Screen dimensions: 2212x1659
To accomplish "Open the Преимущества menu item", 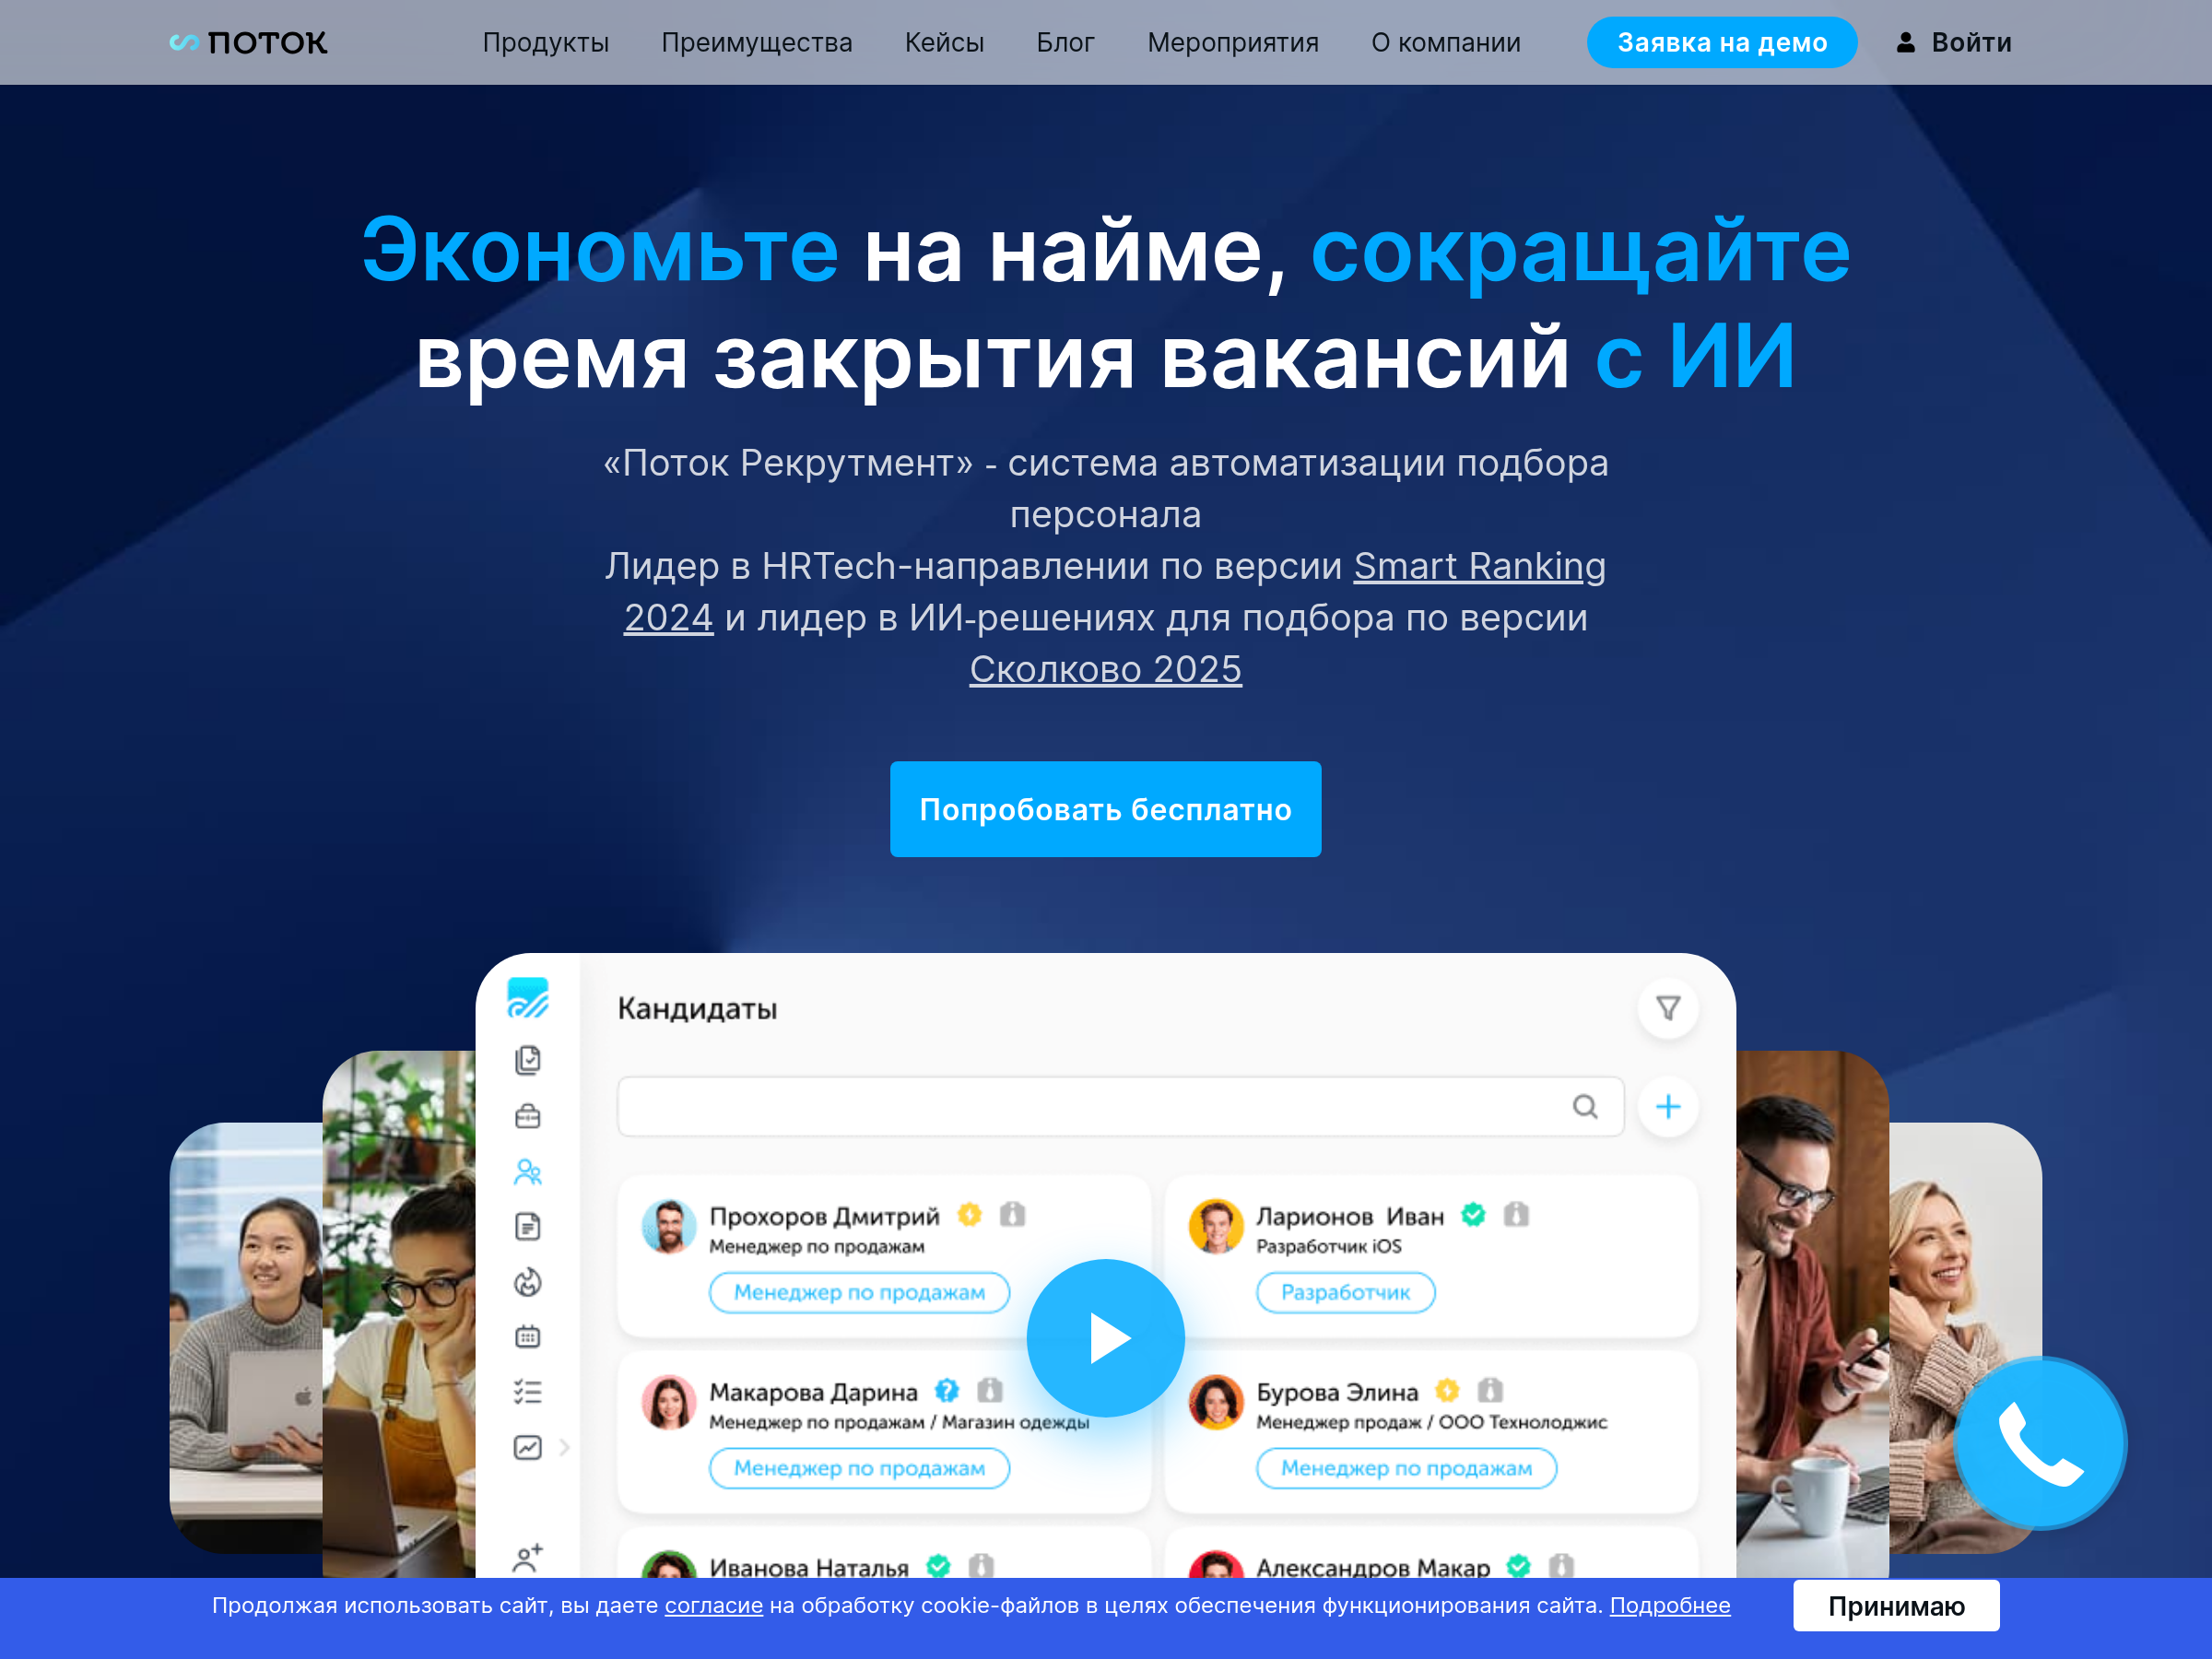I will pyautogui.click(x=756, y=43).
